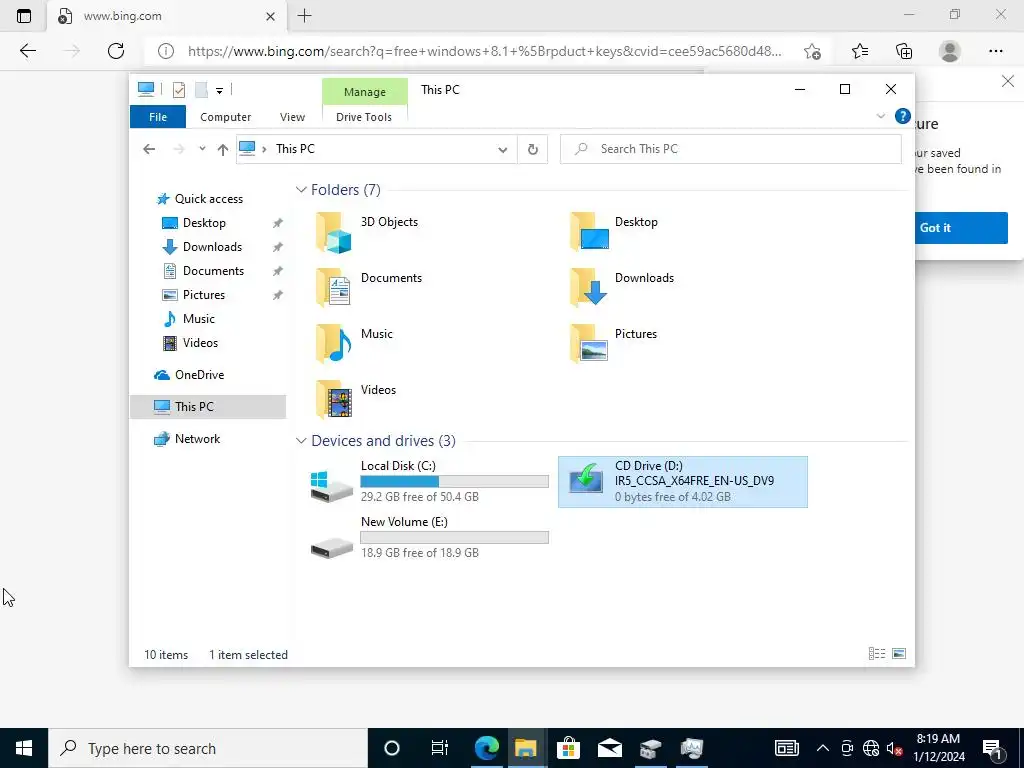Click the New folder quick access toolbar icon
This screenshot has height=768, width=1024.
tap(201, 89)
